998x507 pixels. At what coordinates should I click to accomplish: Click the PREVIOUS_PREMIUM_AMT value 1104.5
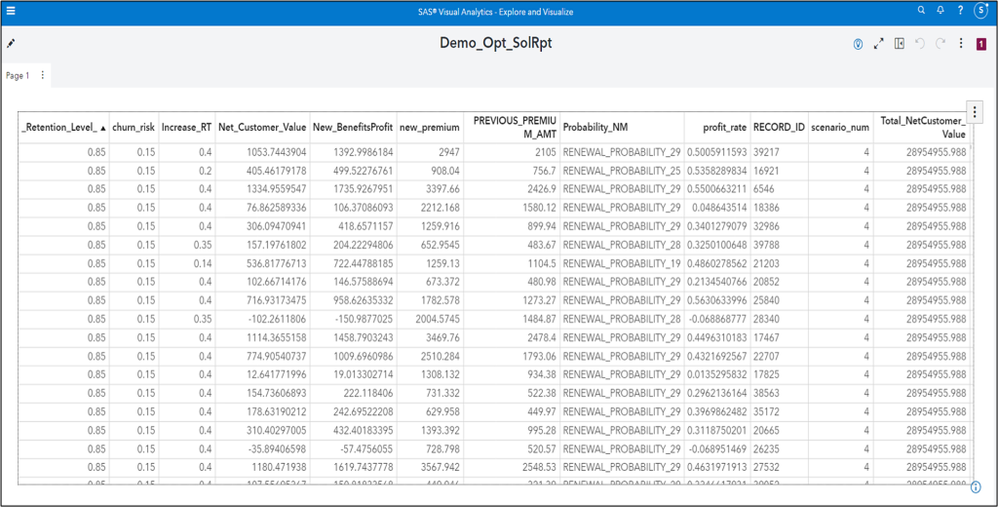coord(511,263)
